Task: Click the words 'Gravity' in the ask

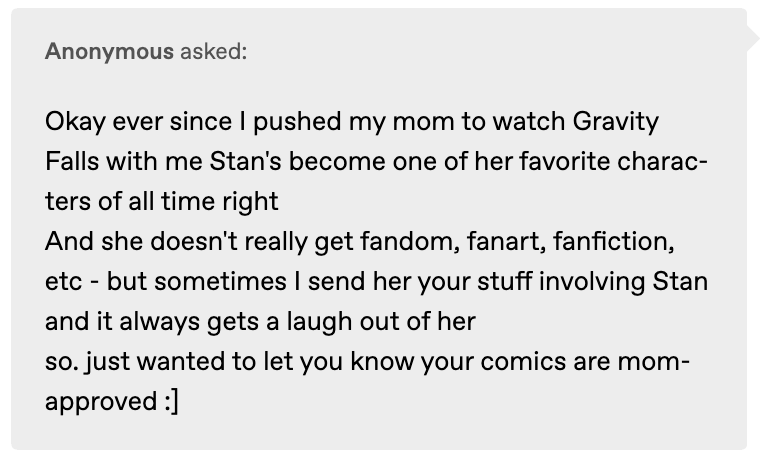Action: point(616,122)
